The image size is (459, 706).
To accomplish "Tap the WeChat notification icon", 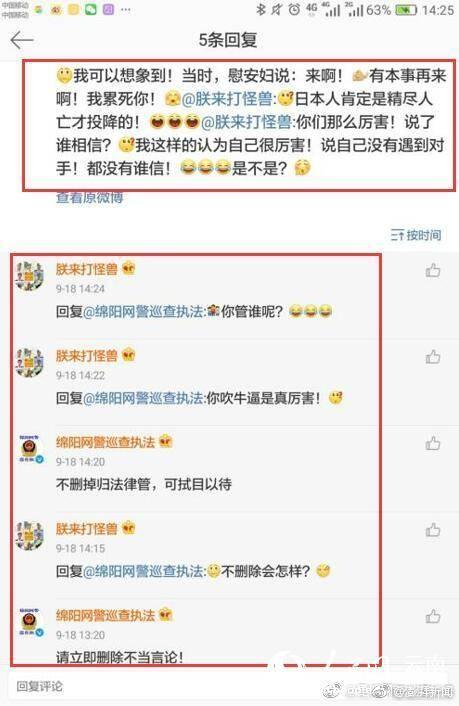I will pyautogui.click(x=91, y=9).
